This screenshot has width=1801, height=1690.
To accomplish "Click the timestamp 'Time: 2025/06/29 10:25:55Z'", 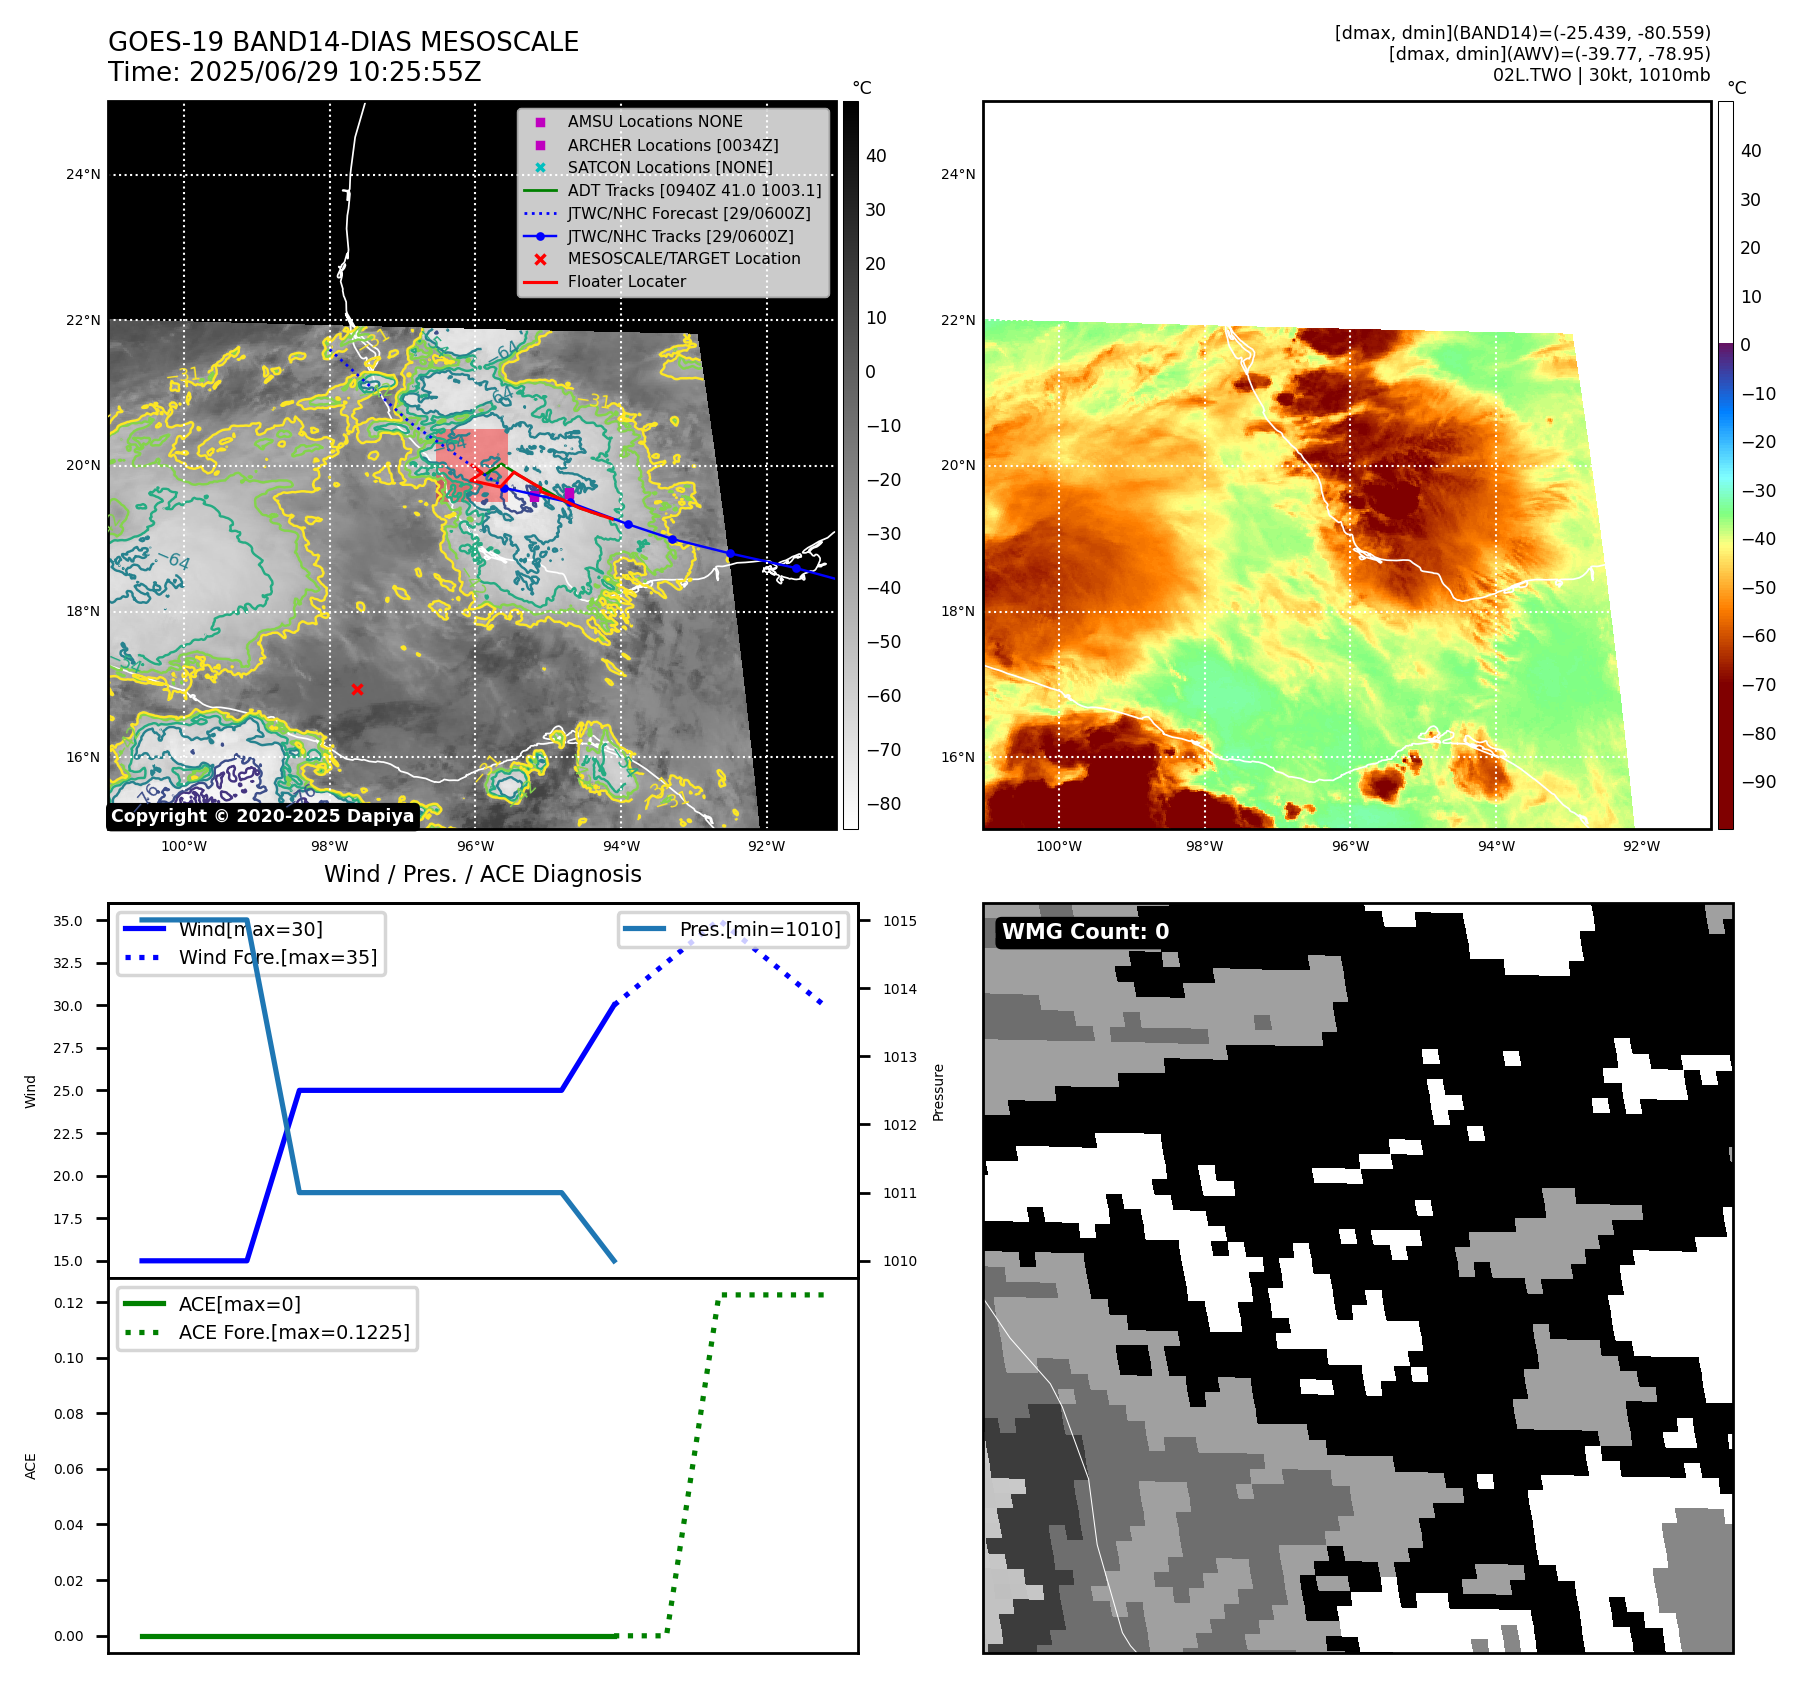I will tap(295, 72).
